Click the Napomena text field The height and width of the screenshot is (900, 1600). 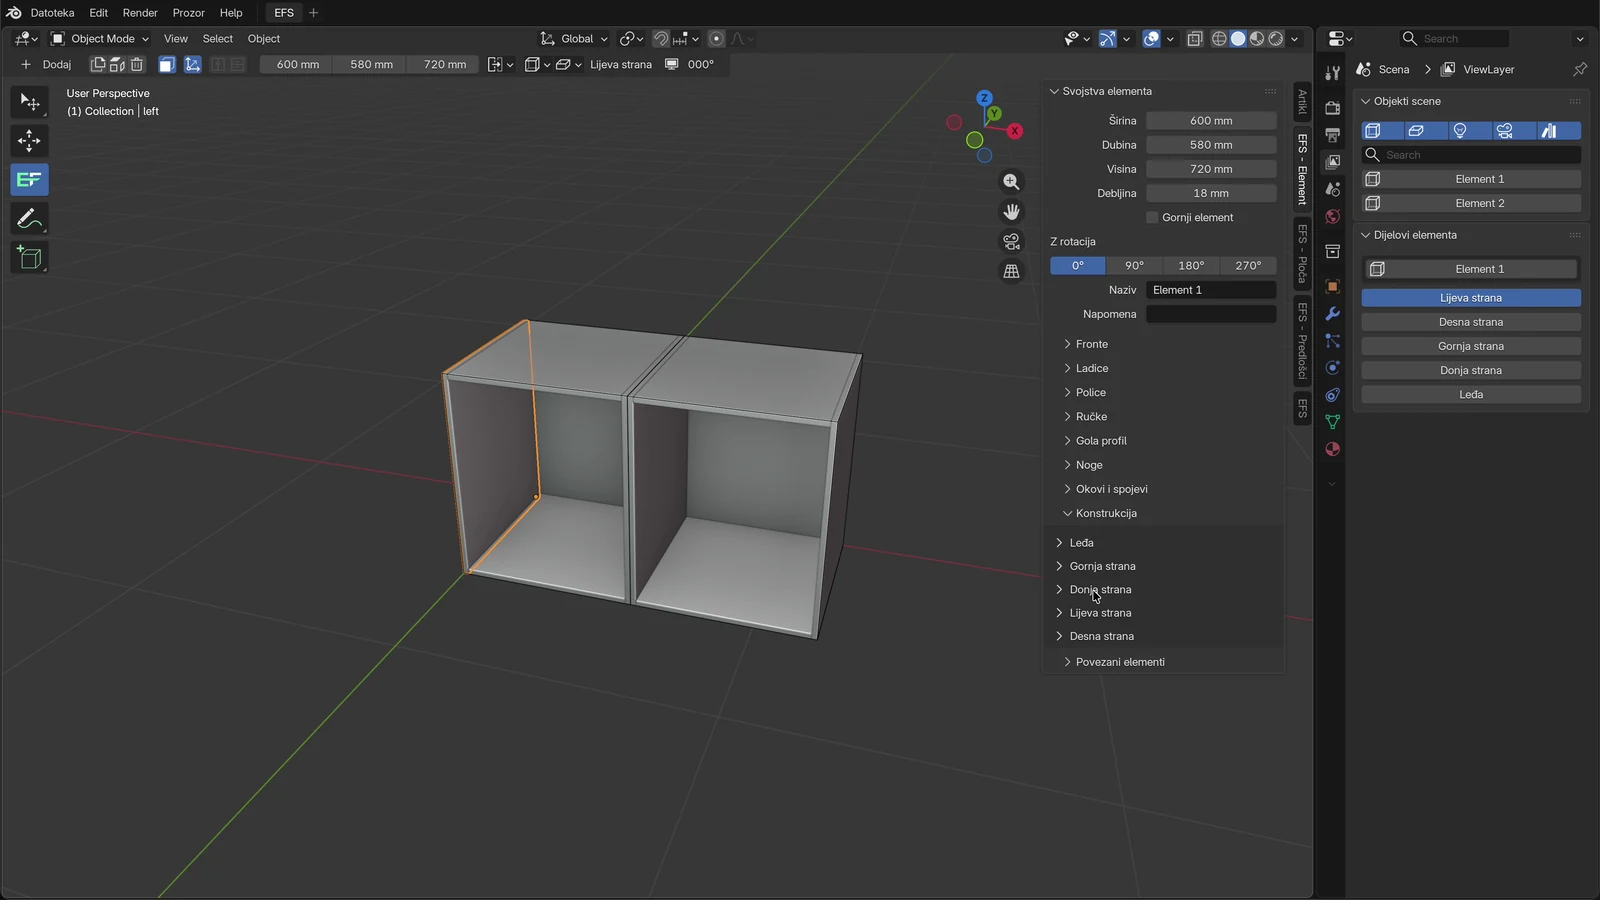1211,314
